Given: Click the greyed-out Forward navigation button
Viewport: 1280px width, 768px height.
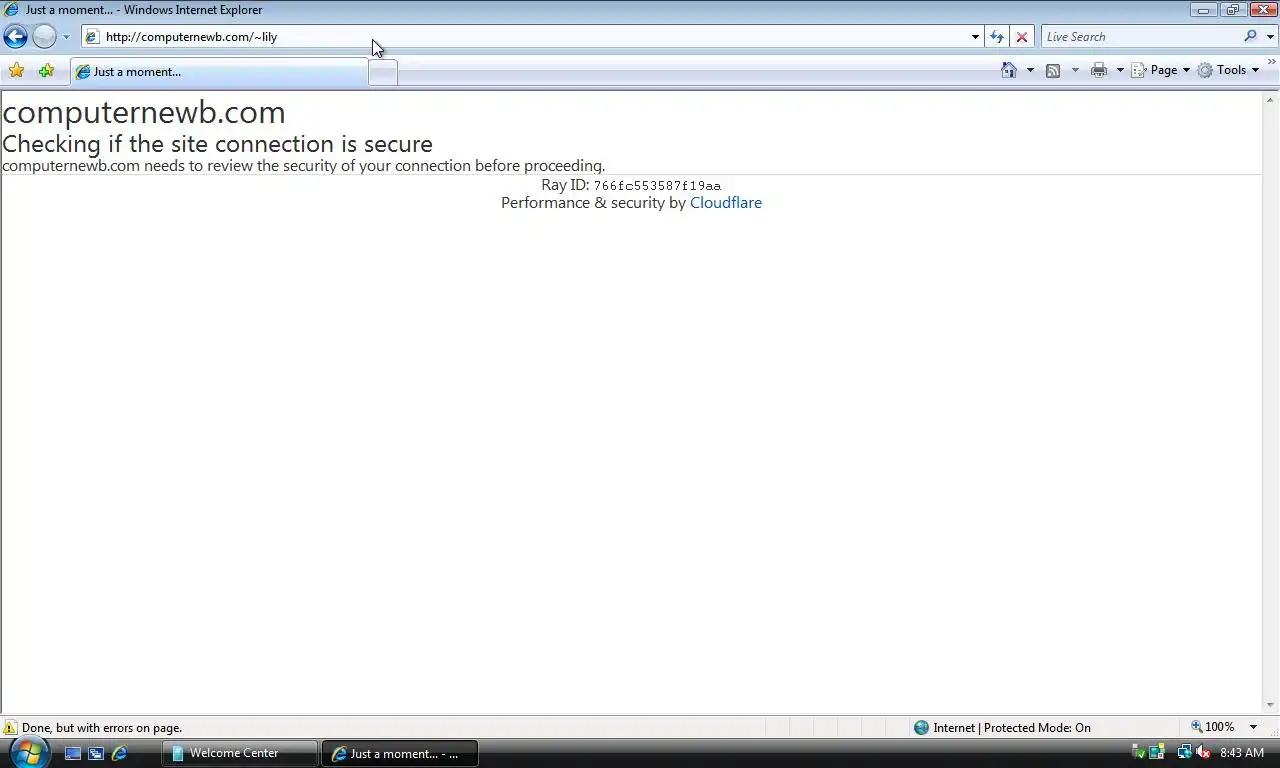Looking at the screenshot, I should (44, 37).
